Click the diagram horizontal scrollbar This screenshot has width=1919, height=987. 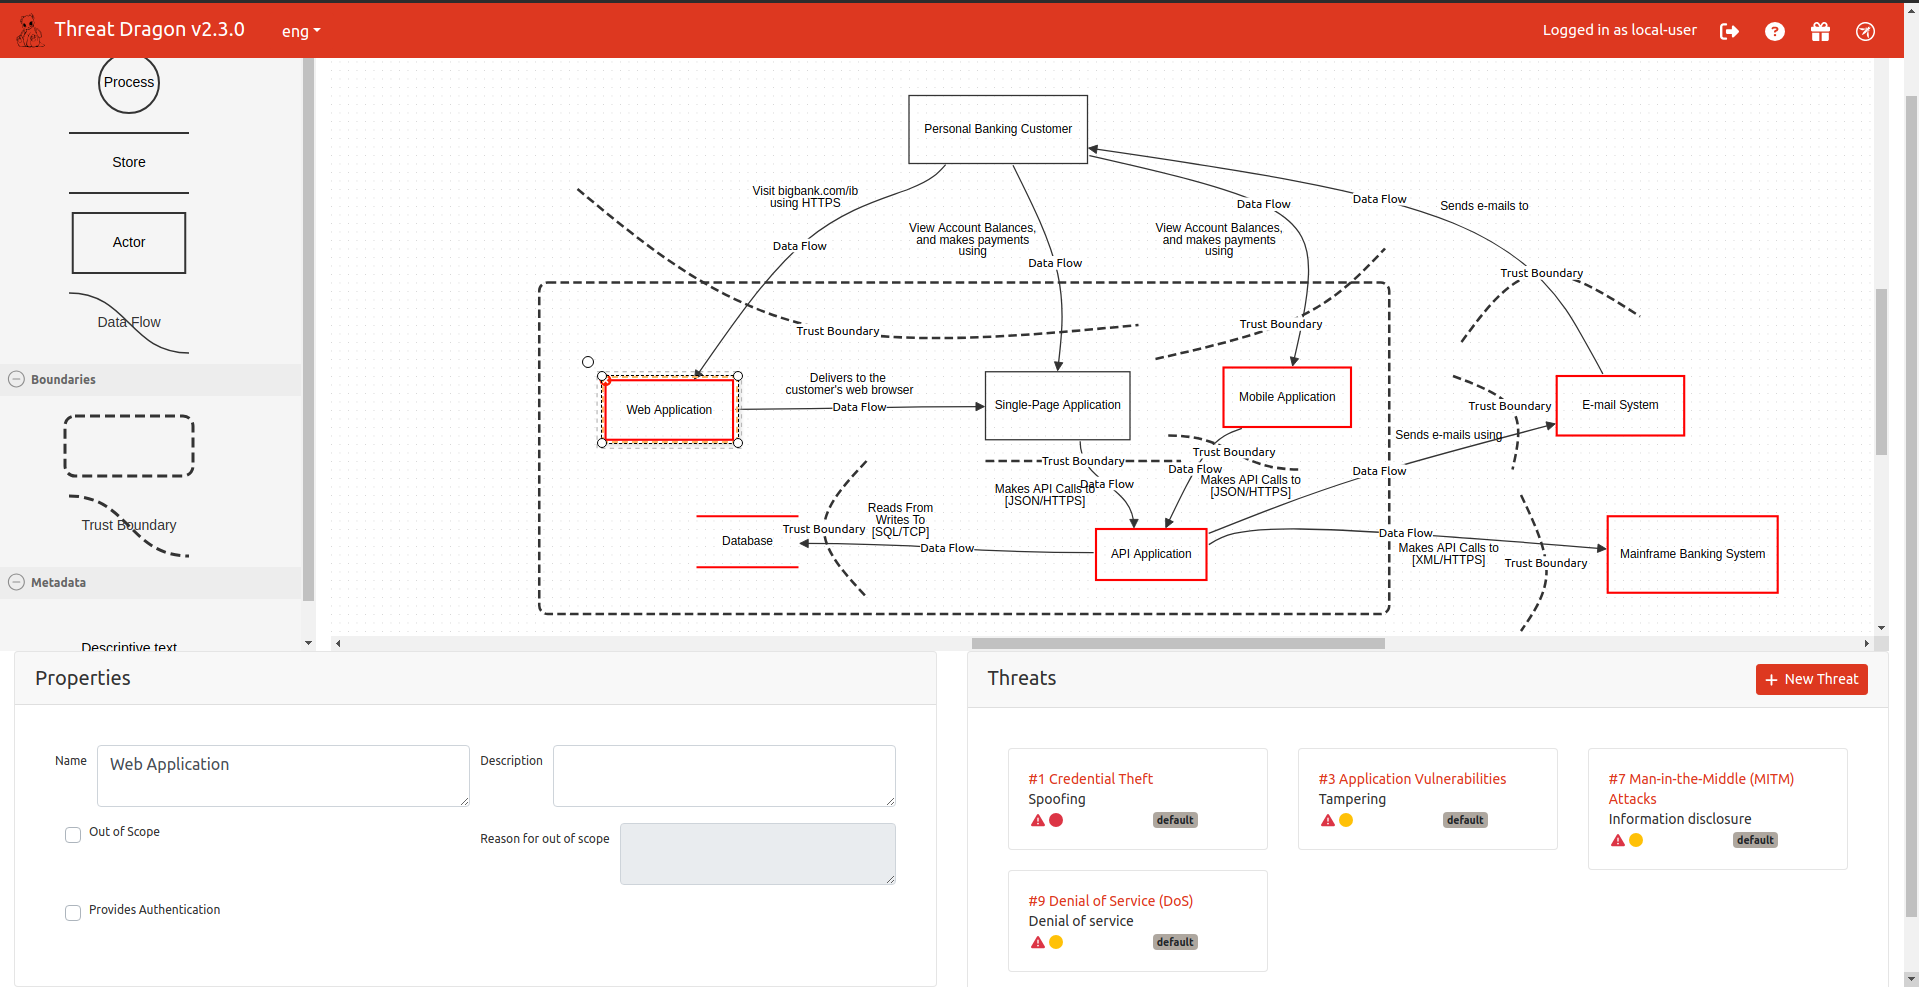coord(1177,643)
